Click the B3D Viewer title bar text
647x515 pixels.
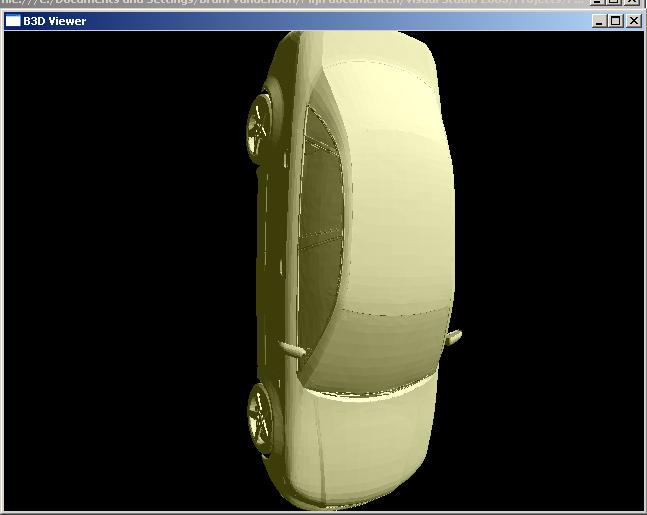click(x=54, y=21)
